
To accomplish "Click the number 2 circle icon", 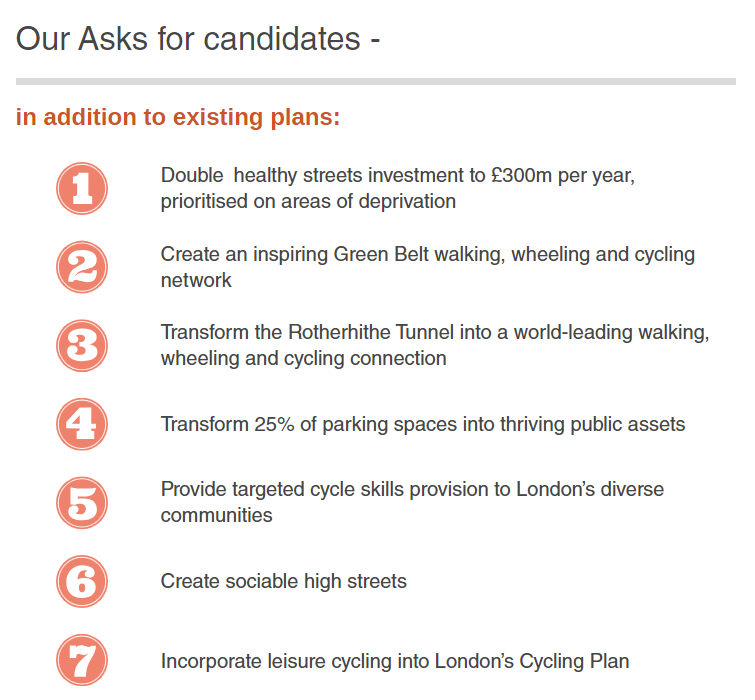I will 82,267.
